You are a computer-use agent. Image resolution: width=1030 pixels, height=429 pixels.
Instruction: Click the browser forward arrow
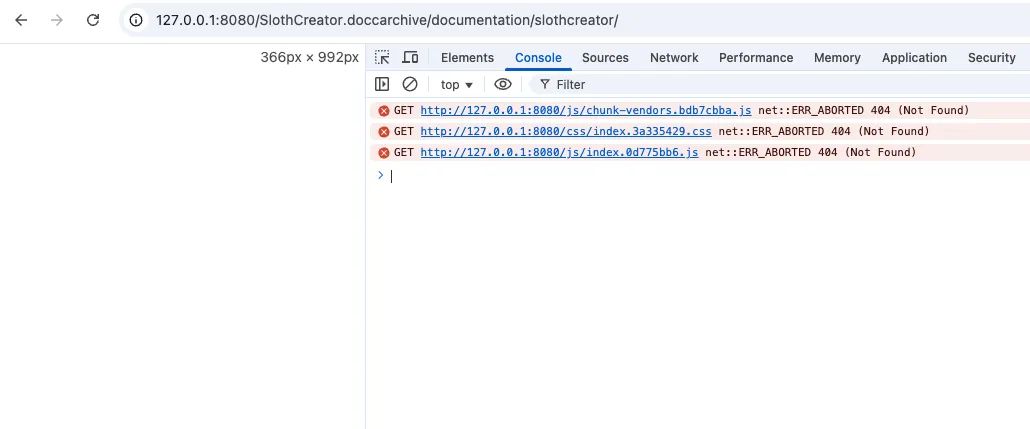click(x=57, y=20)
